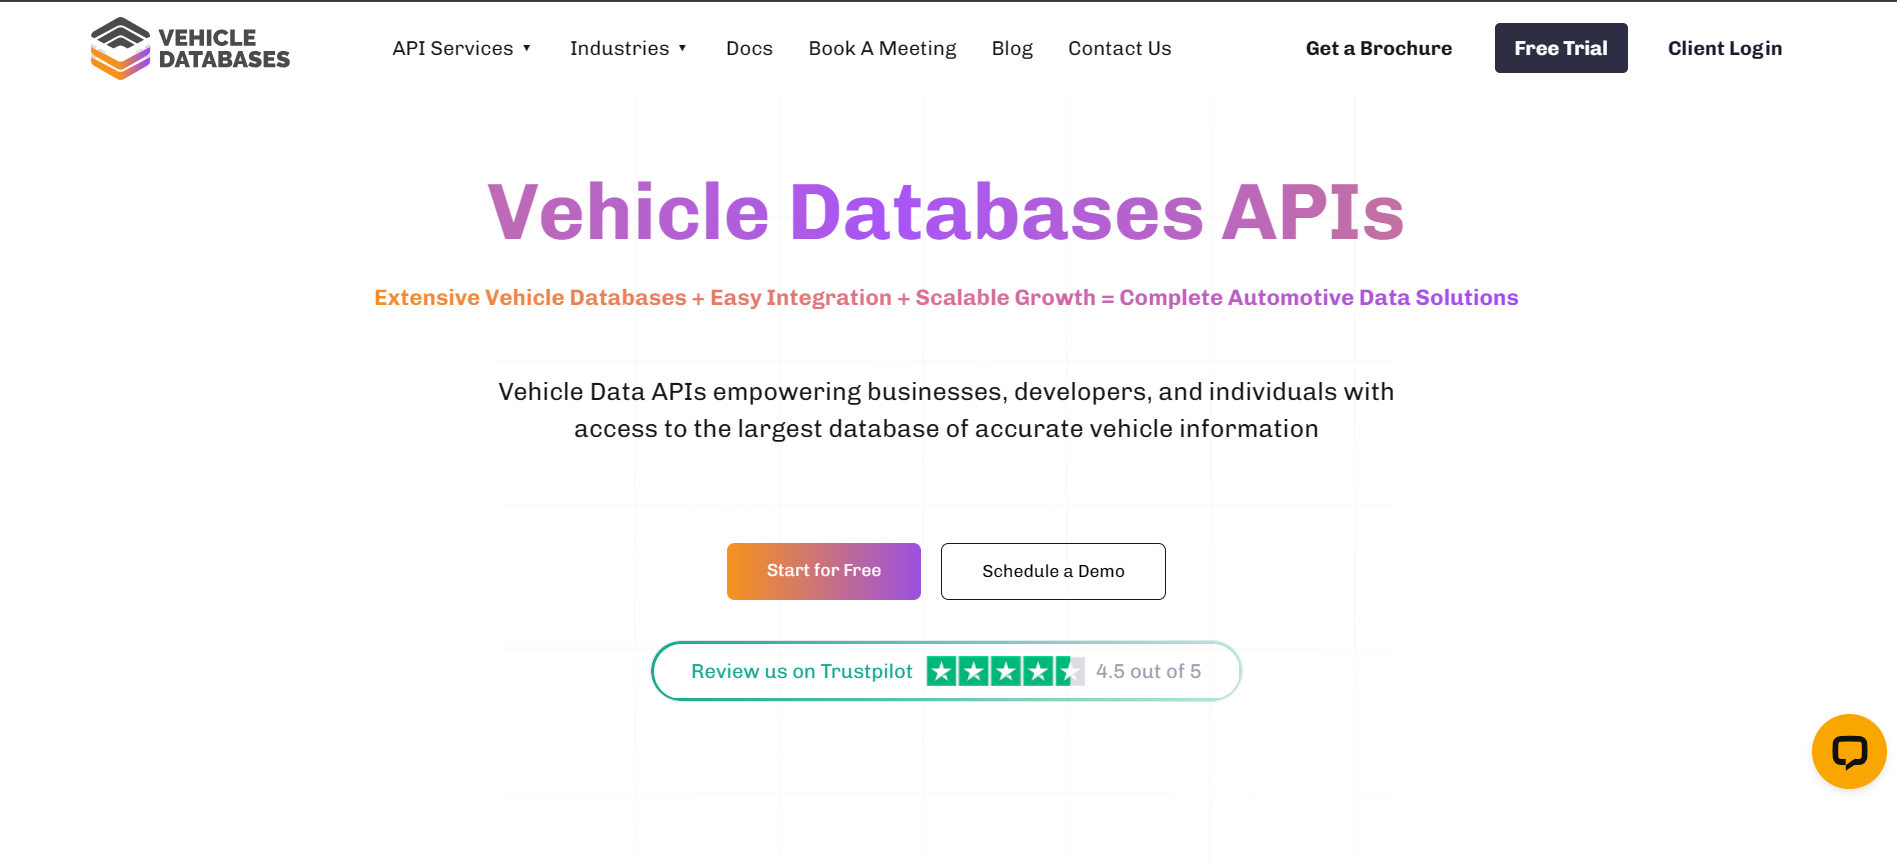Viewport: 1897px width, 862px height.
Task: Click the Vehicle Databases logo
Action: pyautogui.click(x=190, y=48)
